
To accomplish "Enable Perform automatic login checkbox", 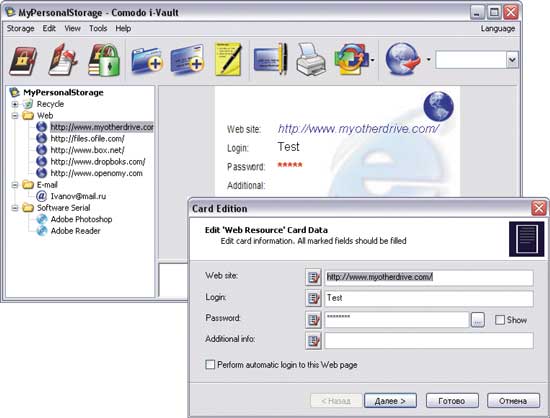I will click(x=210, y=365).
